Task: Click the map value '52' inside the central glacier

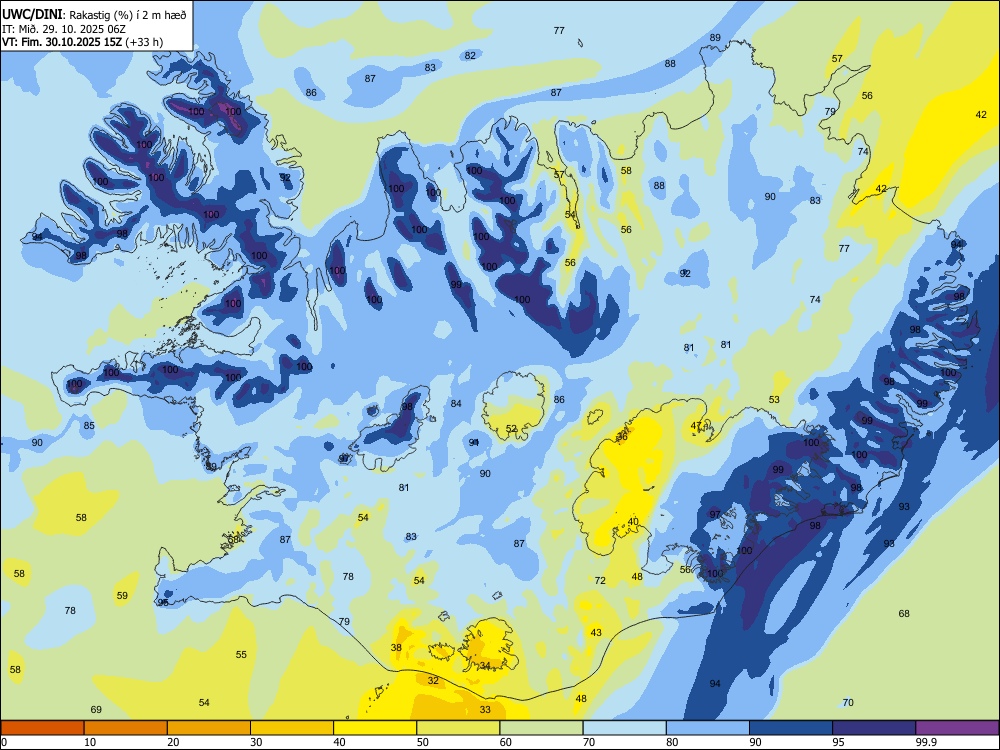Action: [511, 429]
